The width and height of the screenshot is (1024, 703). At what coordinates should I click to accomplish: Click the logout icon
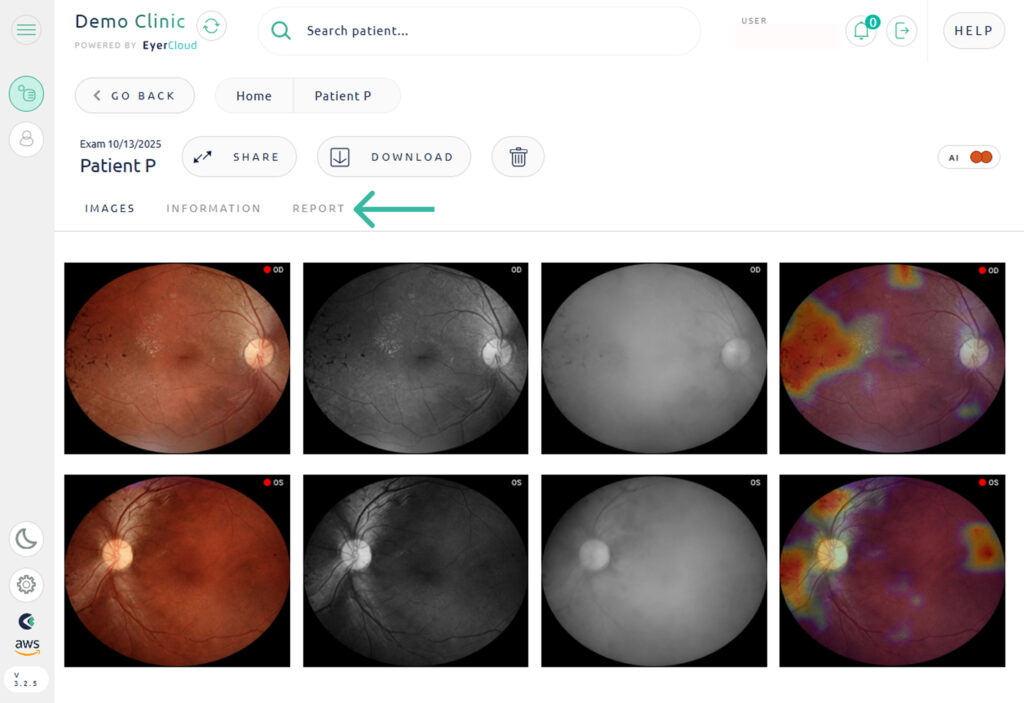902,31
